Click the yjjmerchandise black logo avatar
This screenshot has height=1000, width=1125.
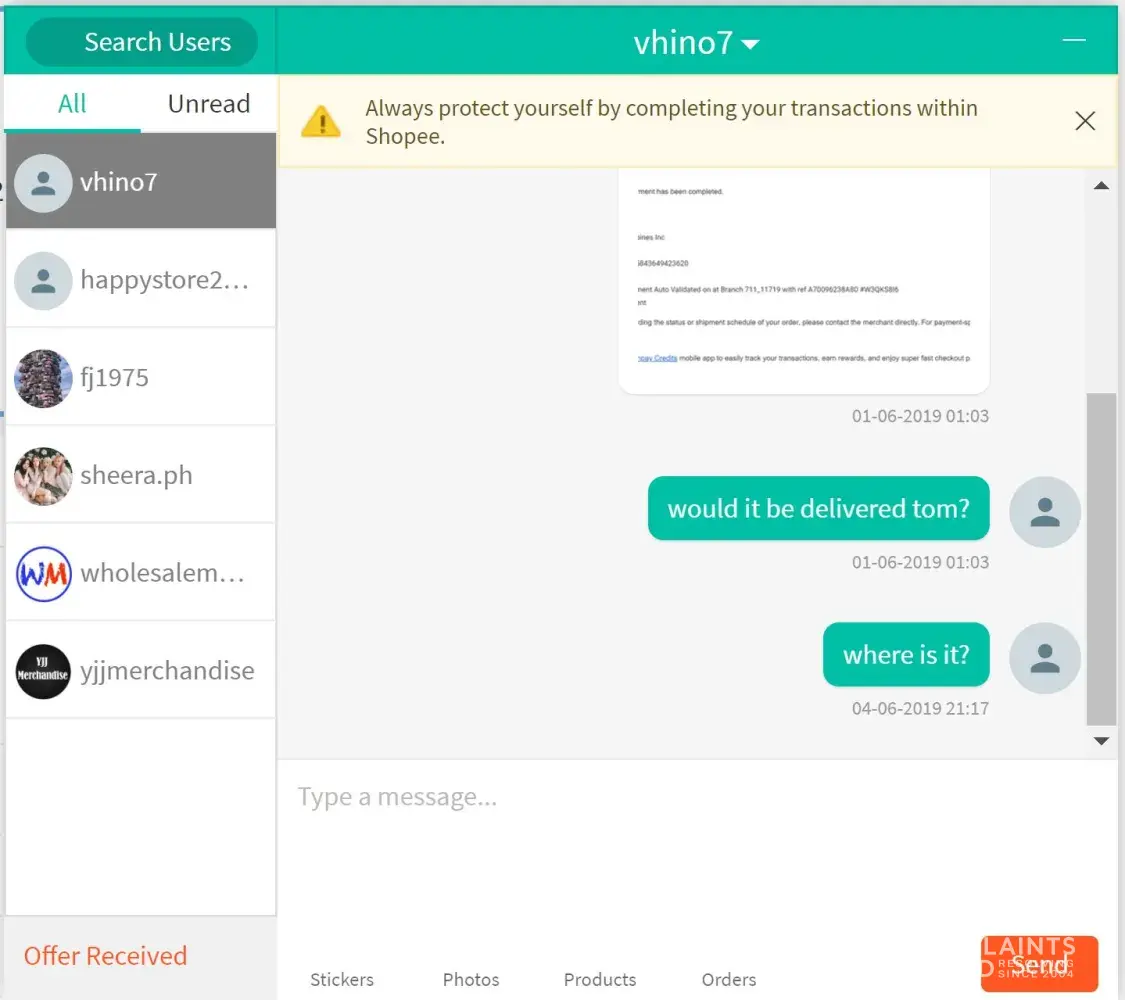pos(43,671)
